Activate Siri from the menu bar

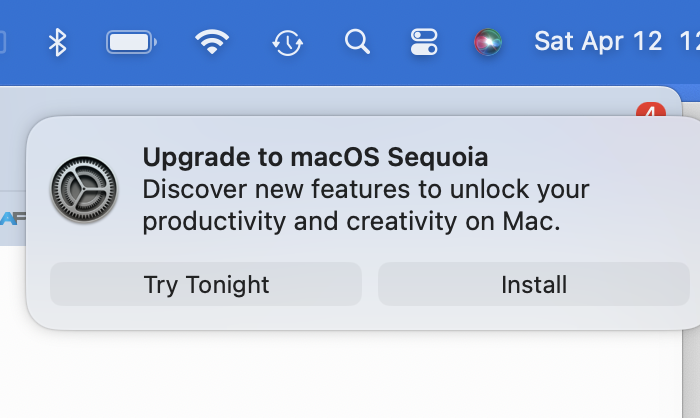(488, 42)
